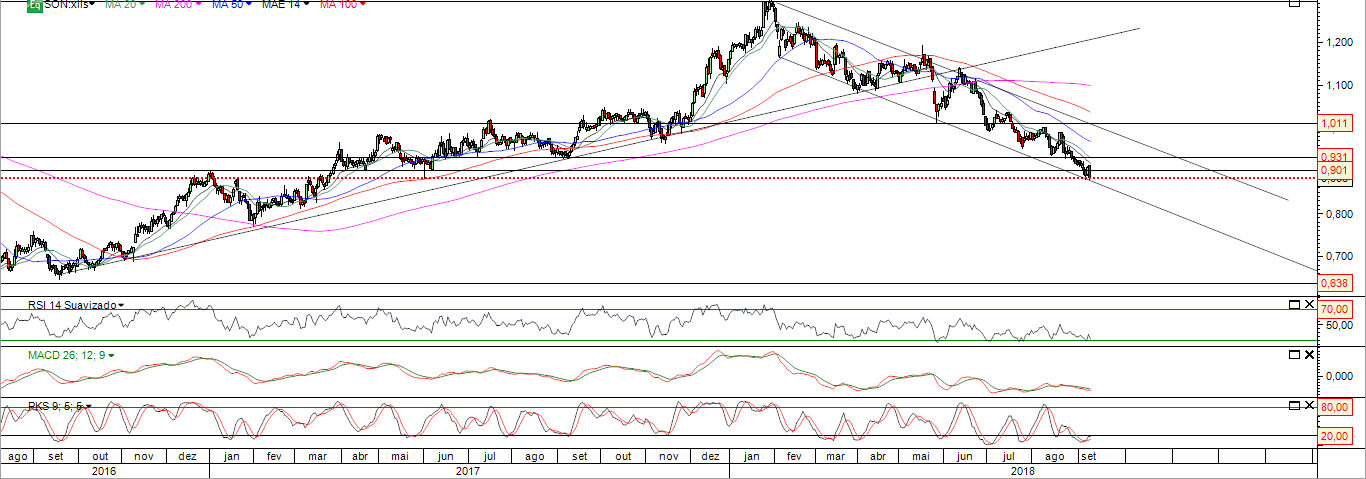Click the green Eq instrument icon
The width and height of the screenshot is (1366, 479).
pyautogui.click(x=34, y=5)
